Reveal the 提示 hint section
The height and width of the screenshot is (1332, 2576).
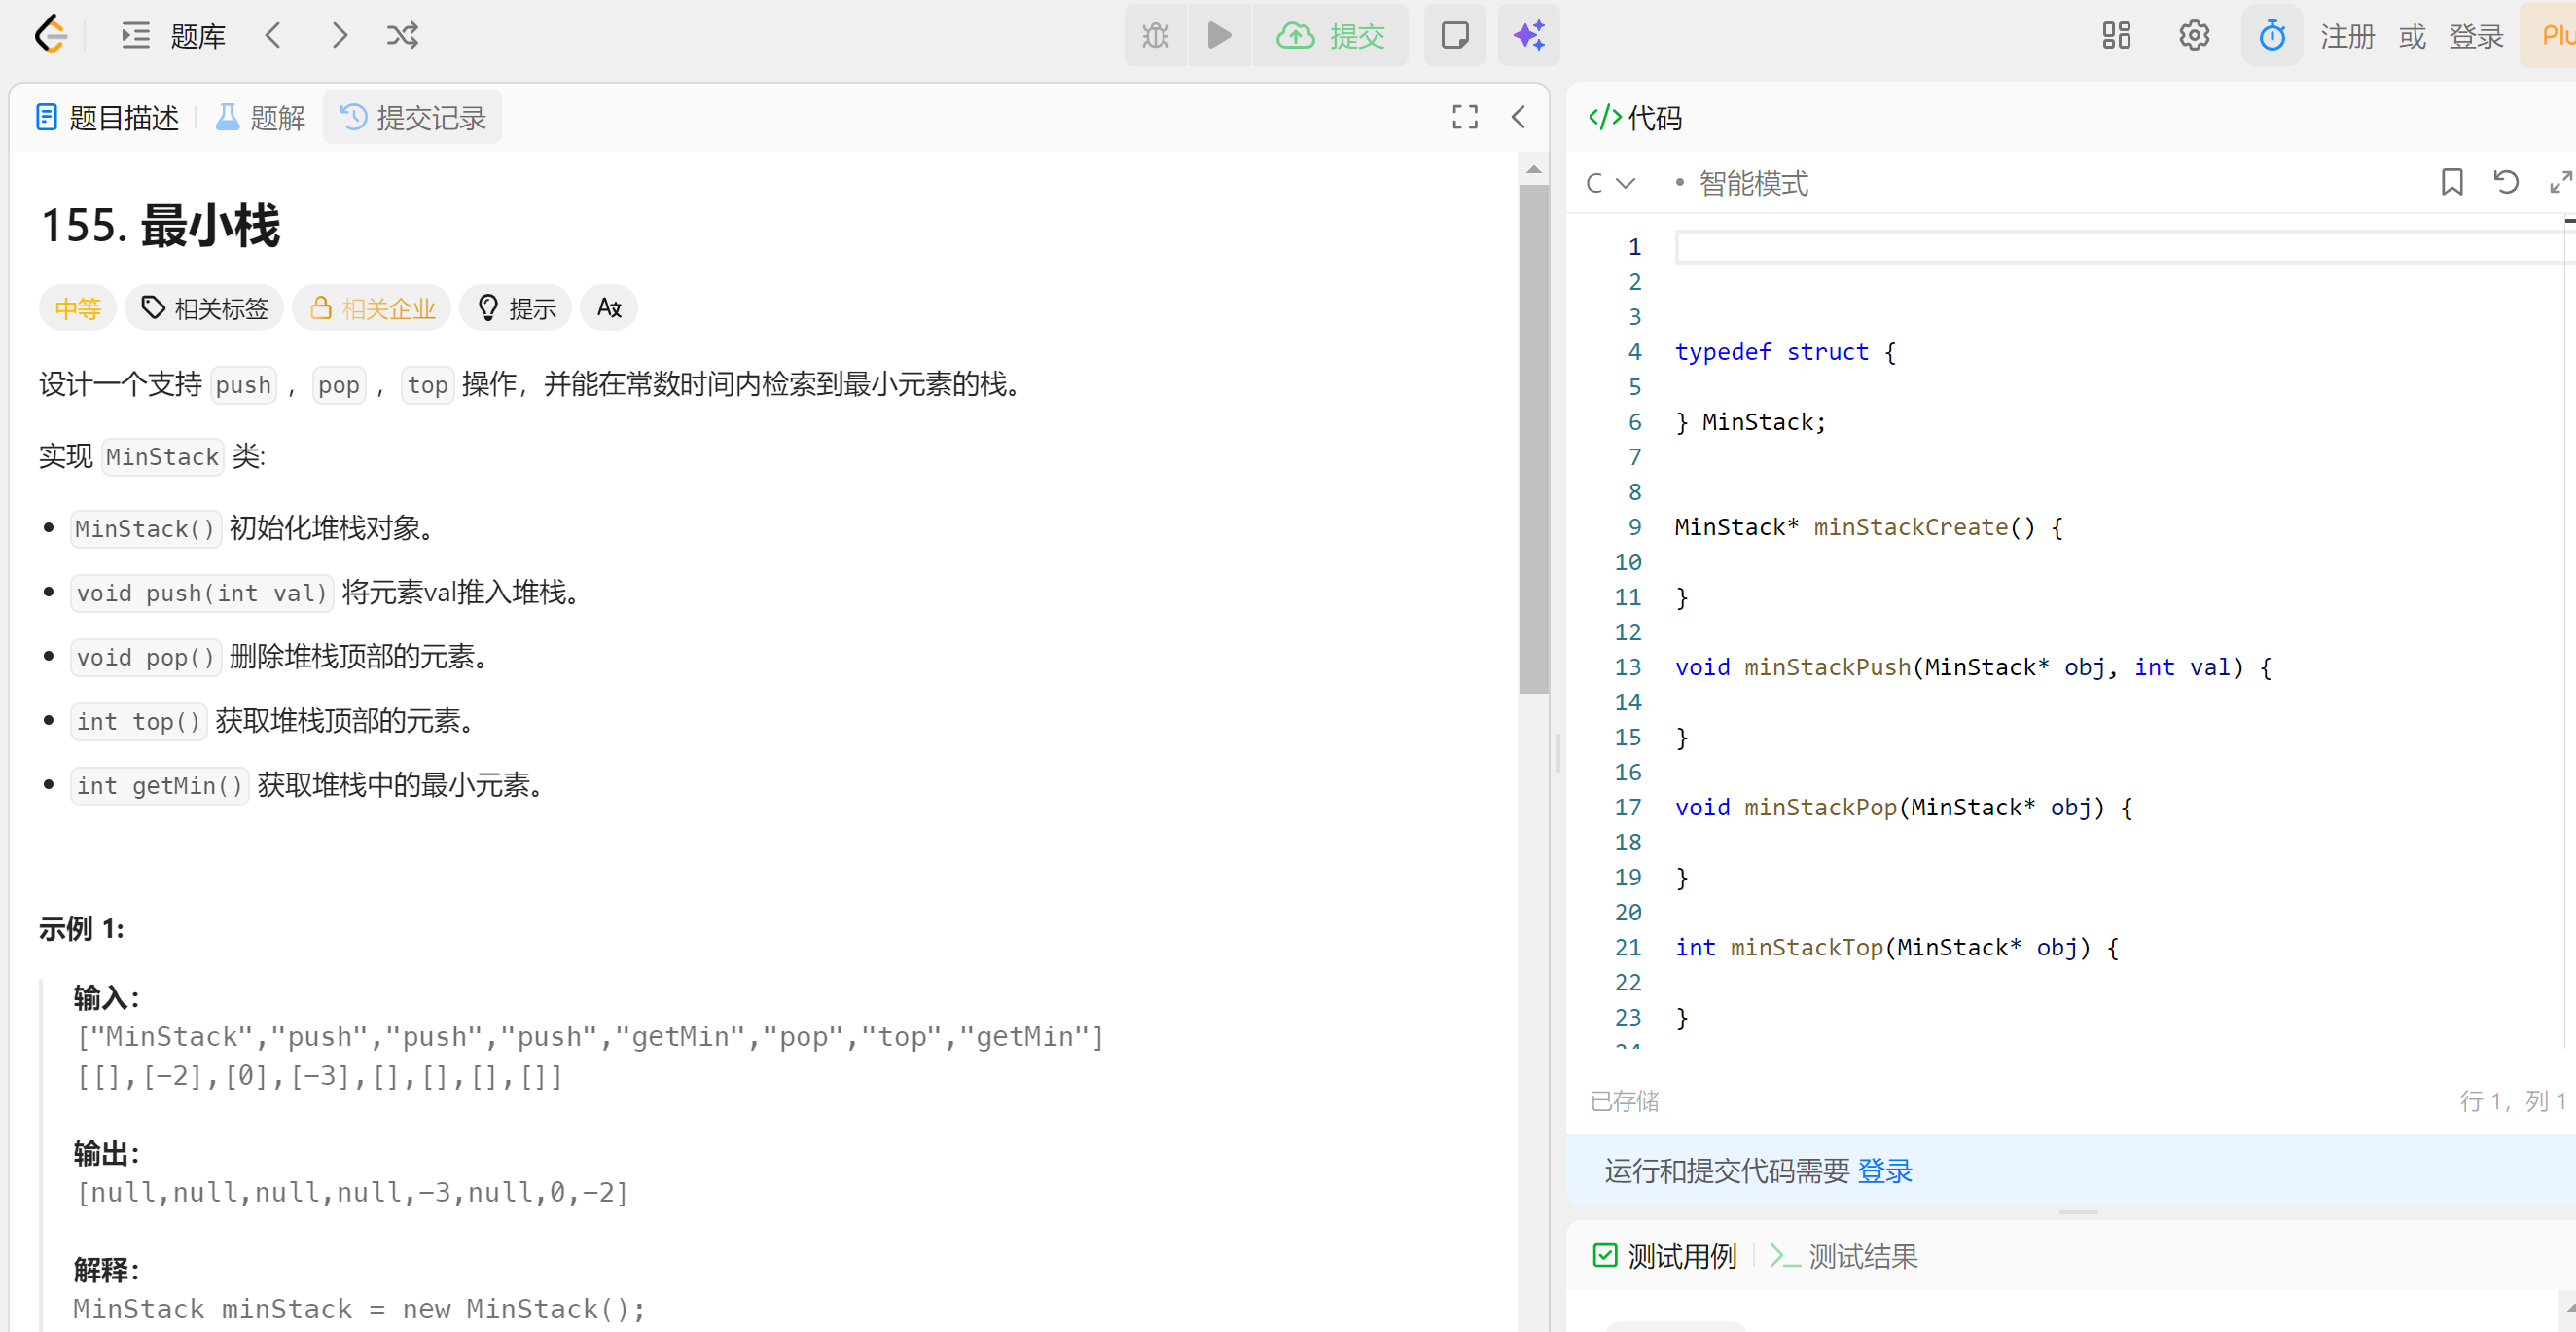pyautogui.click(x=516, y=308)
